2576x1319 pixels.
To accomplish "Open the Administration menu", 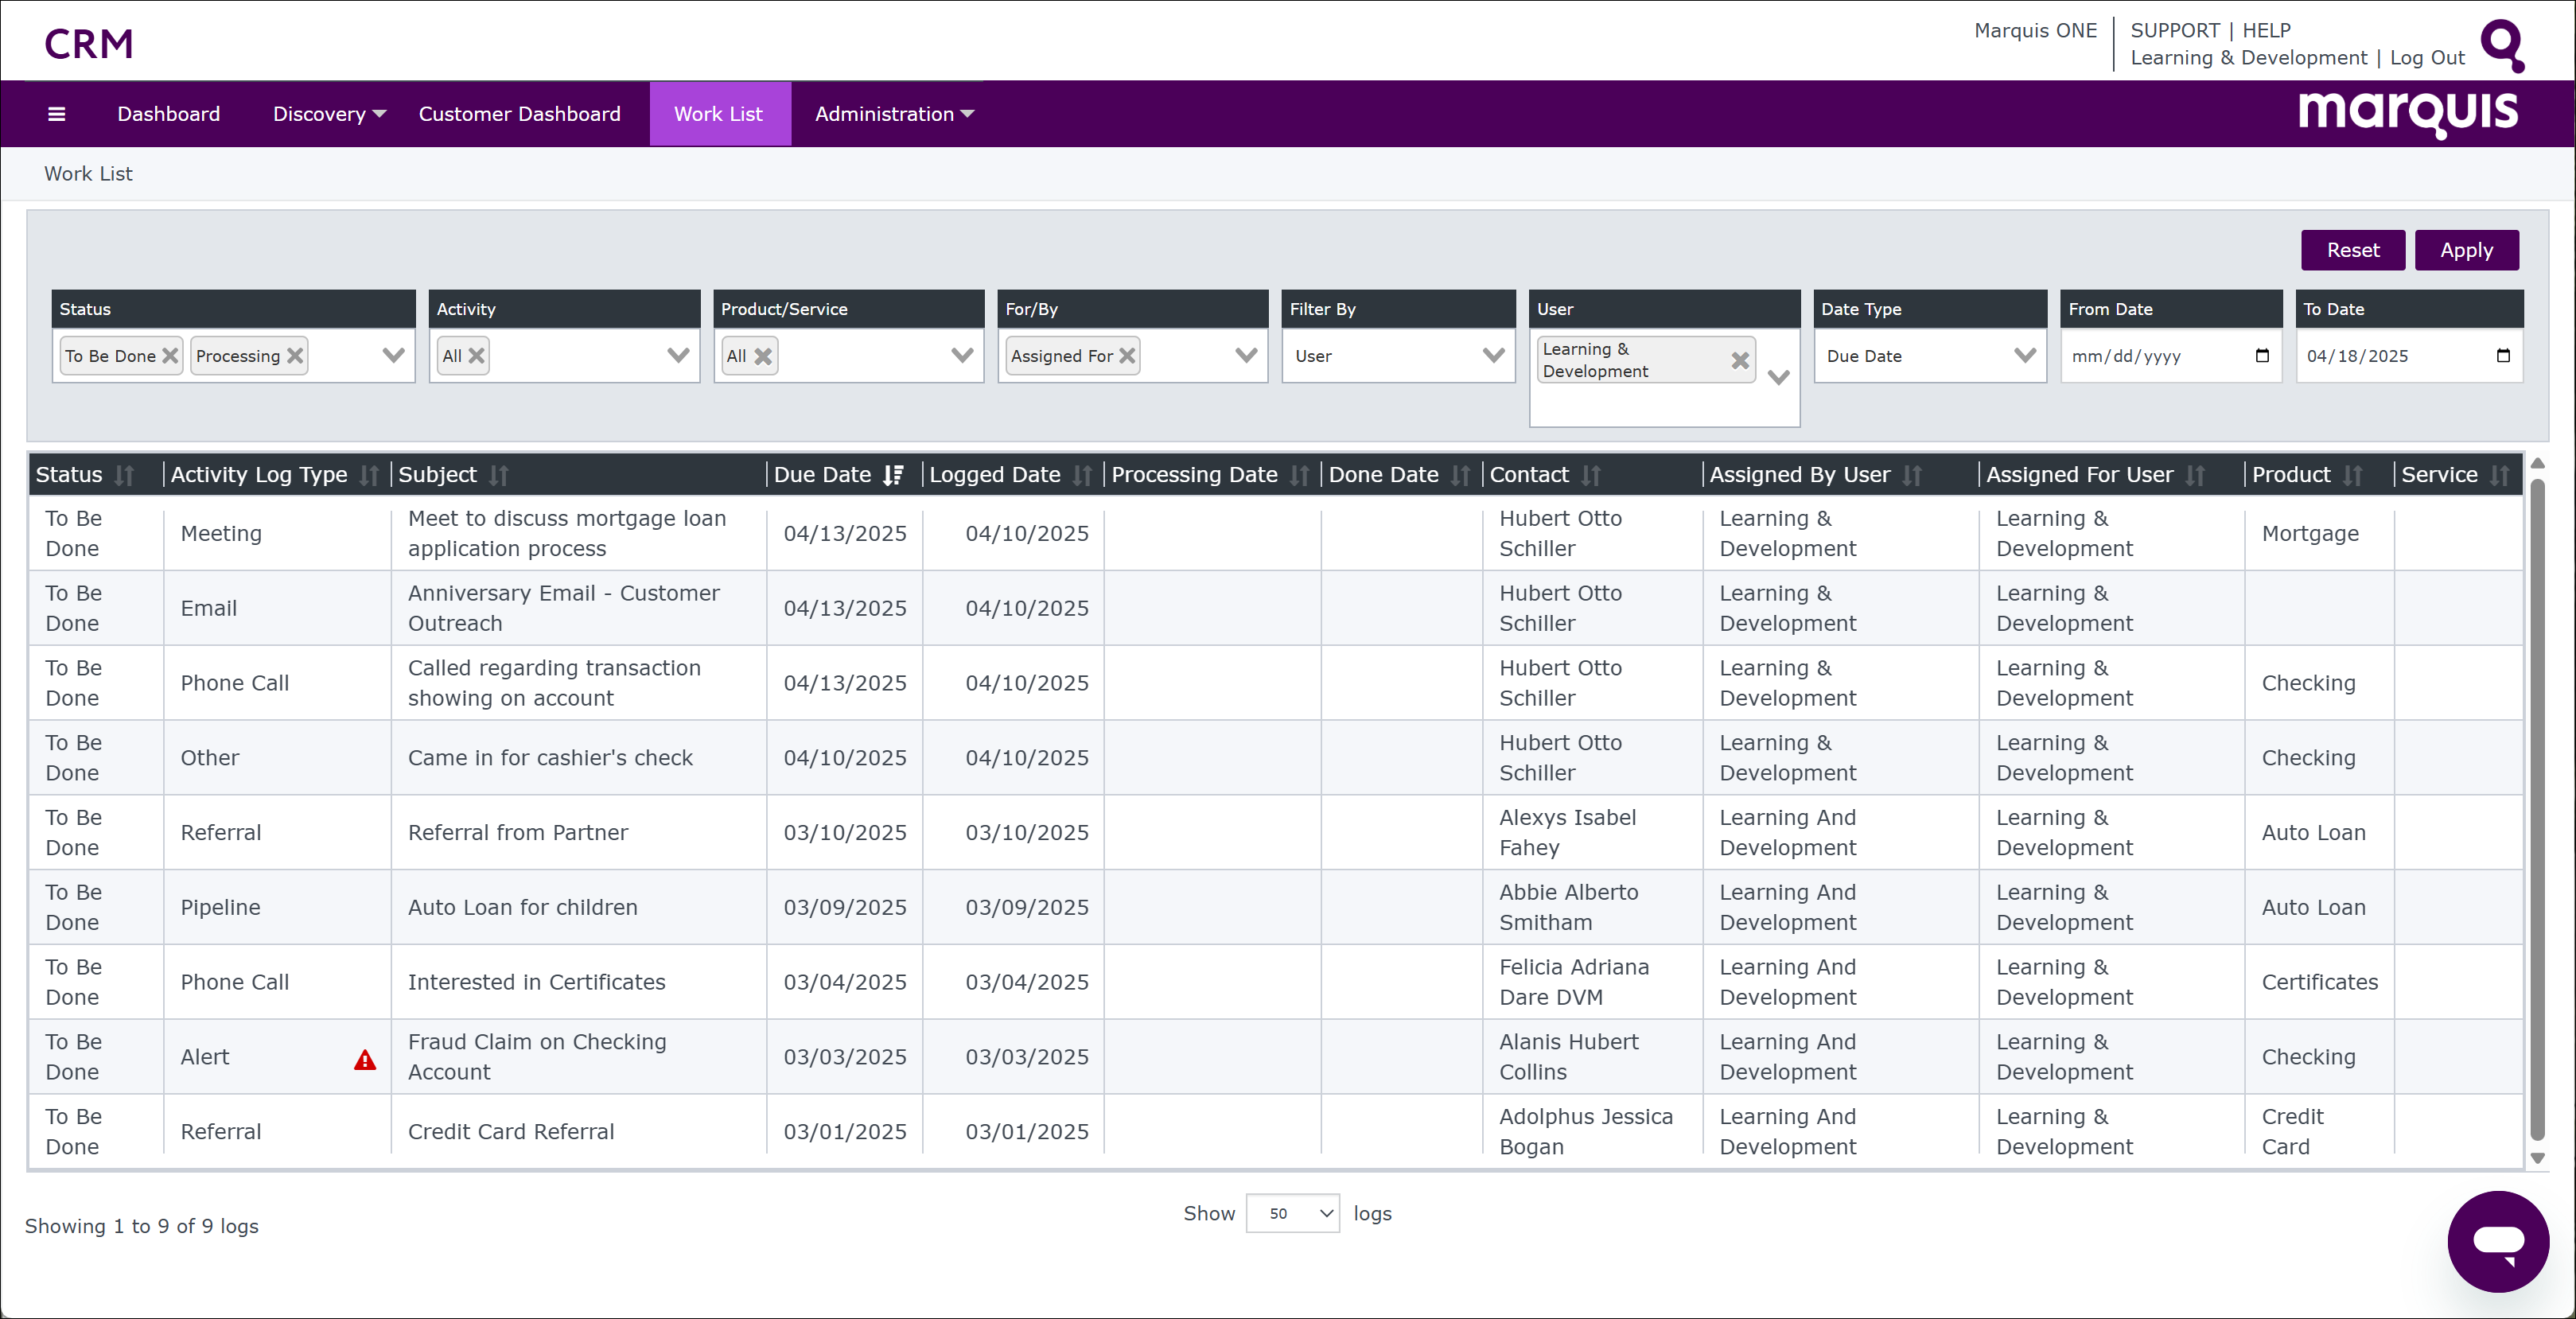I will [x=894, y=114].
